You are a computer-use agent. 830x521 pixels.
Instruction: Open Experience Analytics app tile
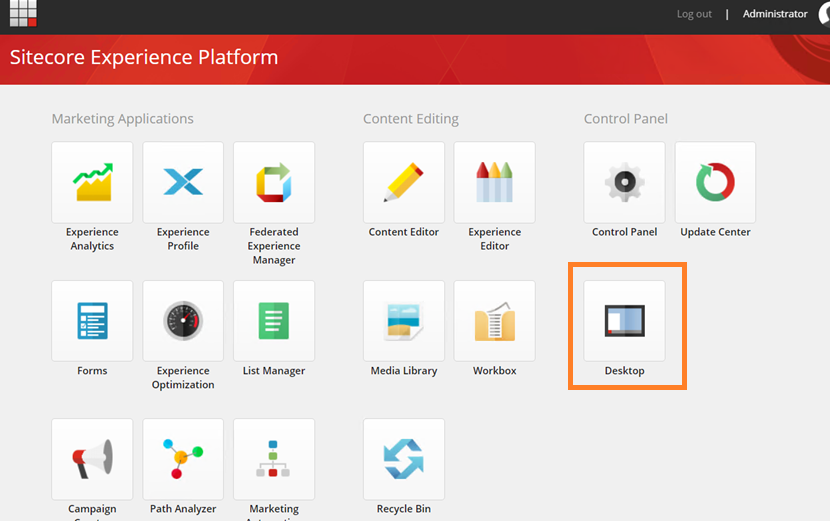coord(92,182)
